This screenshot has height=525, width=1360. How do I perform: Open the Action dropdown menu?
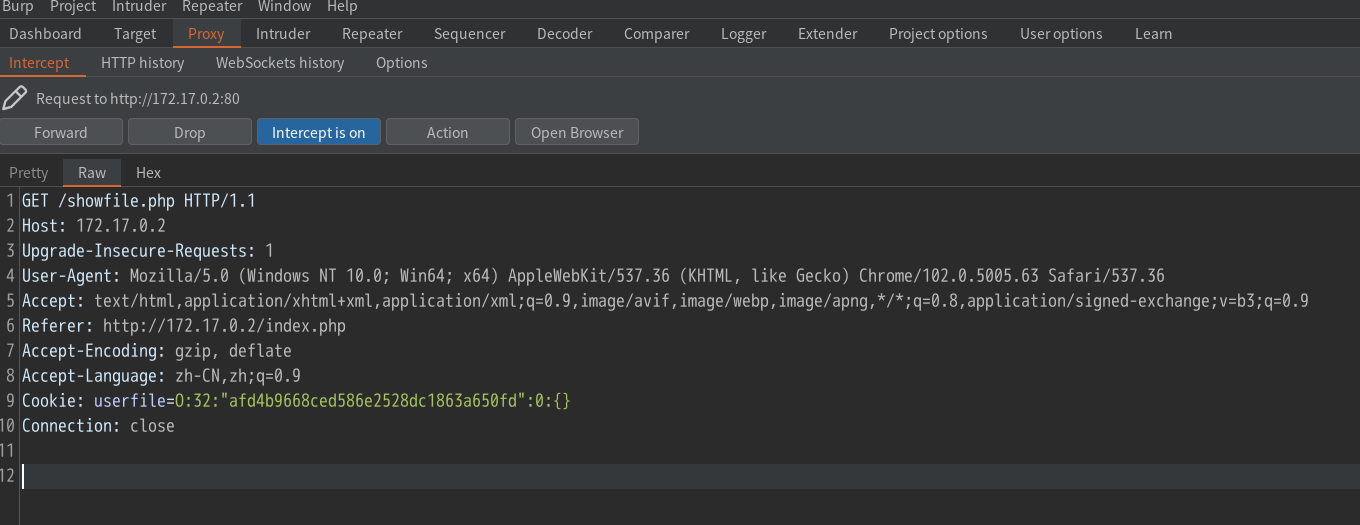447,132
